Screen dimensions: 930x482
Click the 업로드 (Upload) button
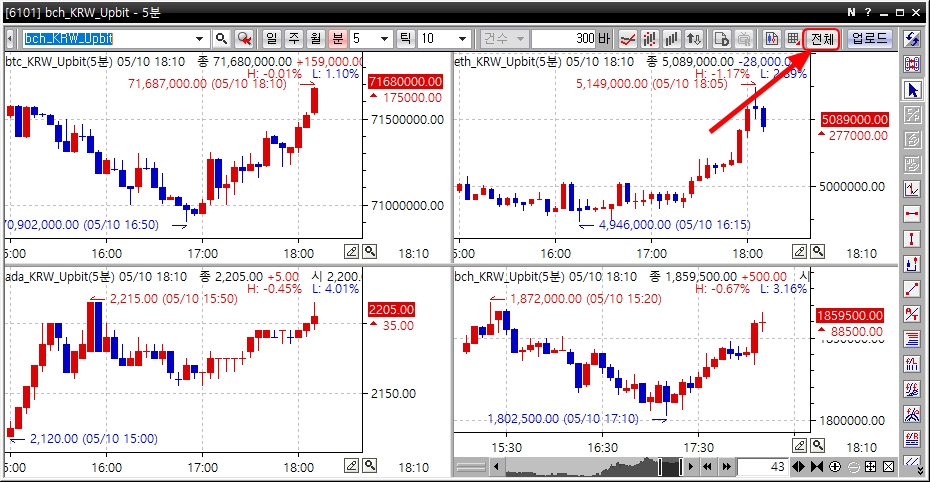(x=869, y=39)
